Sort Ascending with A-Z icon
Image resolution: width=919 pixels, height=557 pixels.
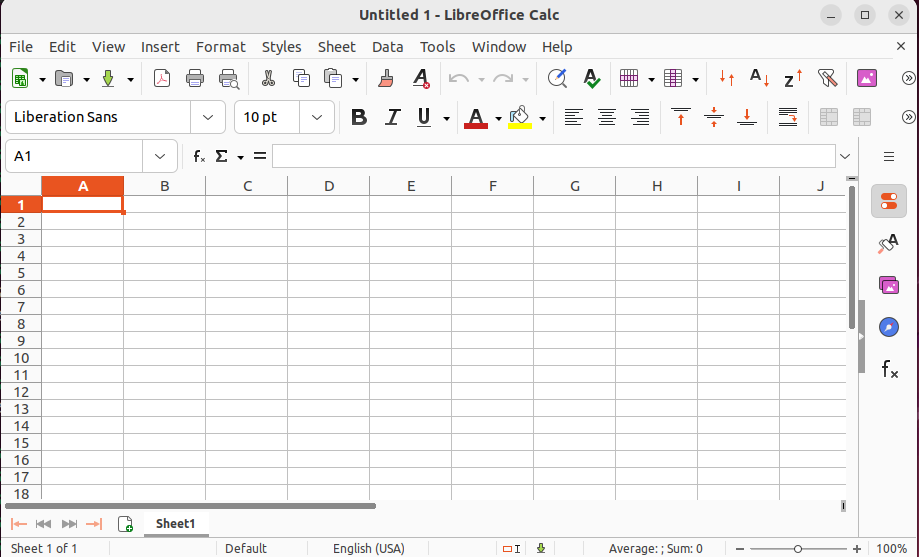point(760,78)
